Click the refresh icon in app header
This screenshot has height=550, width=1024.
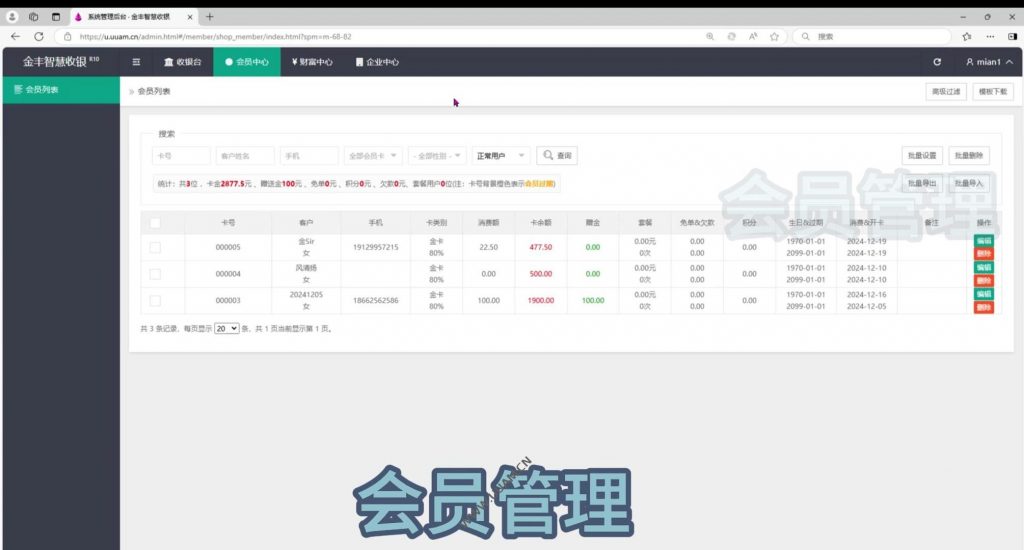(x=936, y=62)
